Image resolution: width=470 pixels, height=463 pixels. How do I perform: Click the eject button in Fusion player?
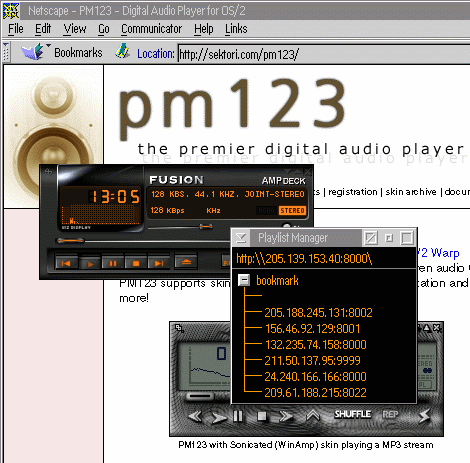coord(186,262)
